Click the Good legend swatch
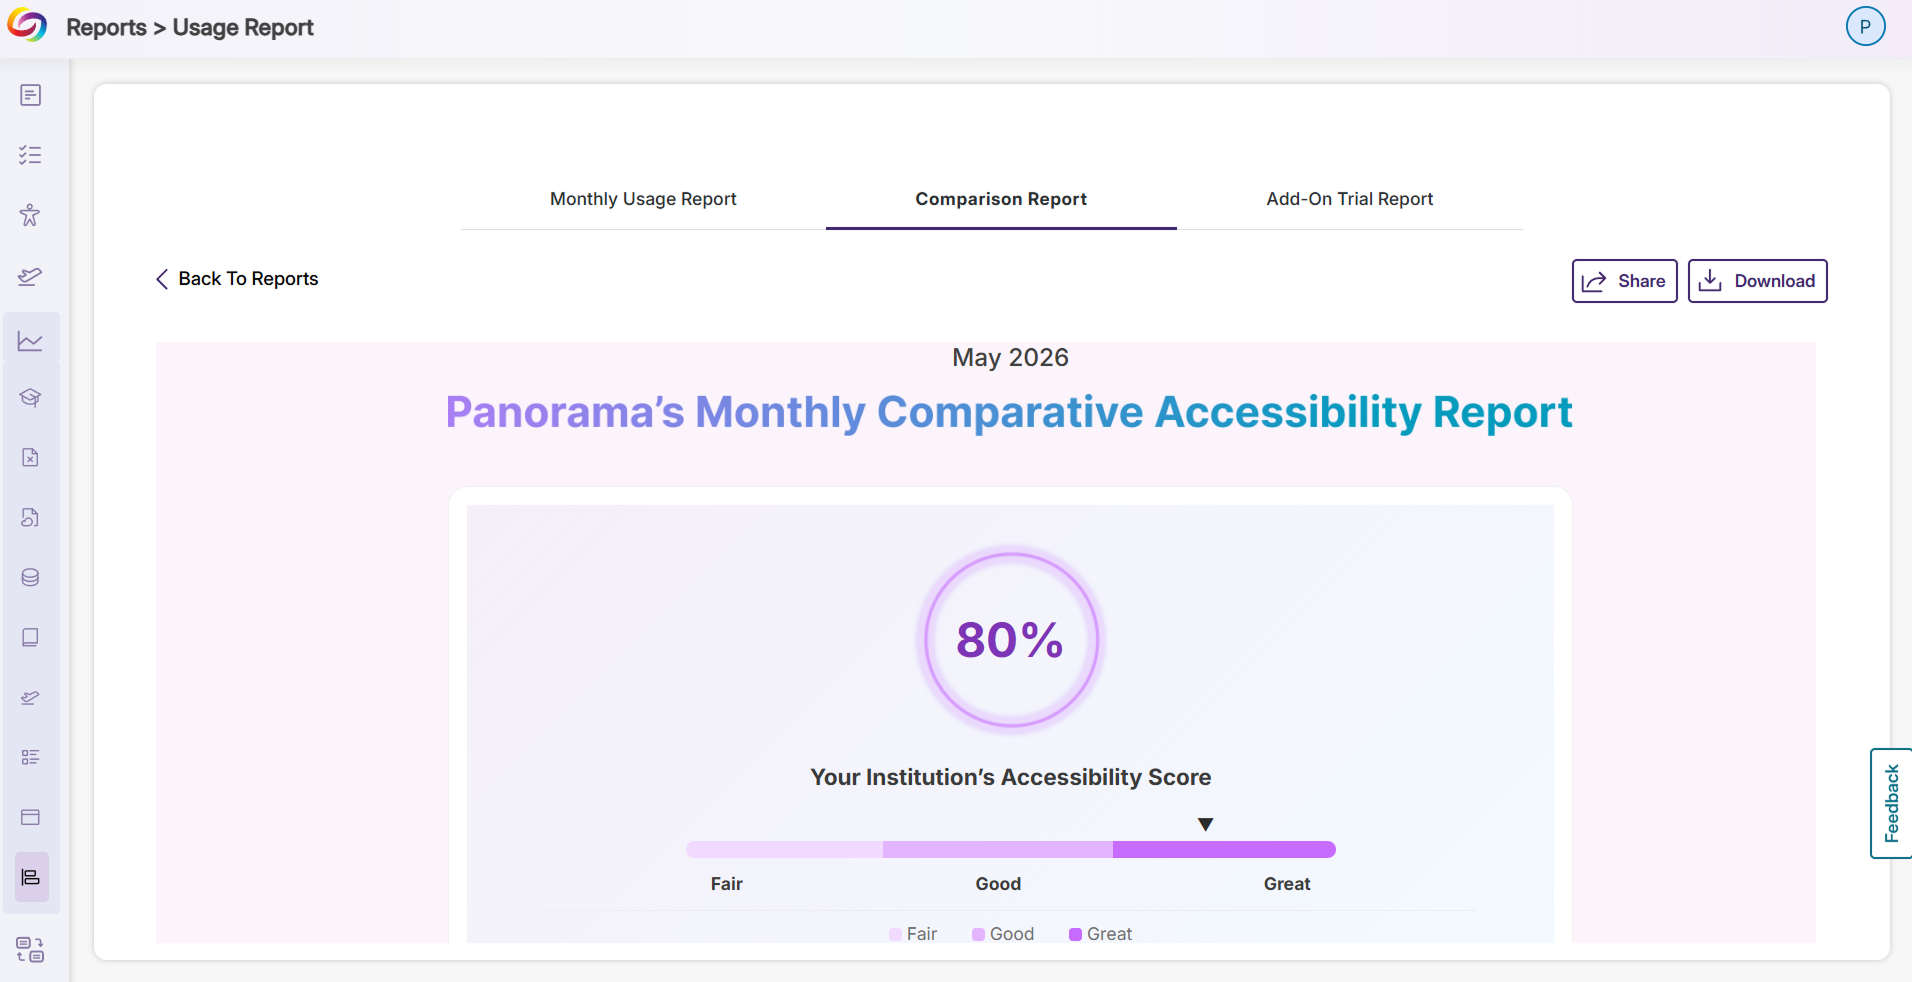Viewport: 1912px width, 982px height. click(x=978, y=934)
